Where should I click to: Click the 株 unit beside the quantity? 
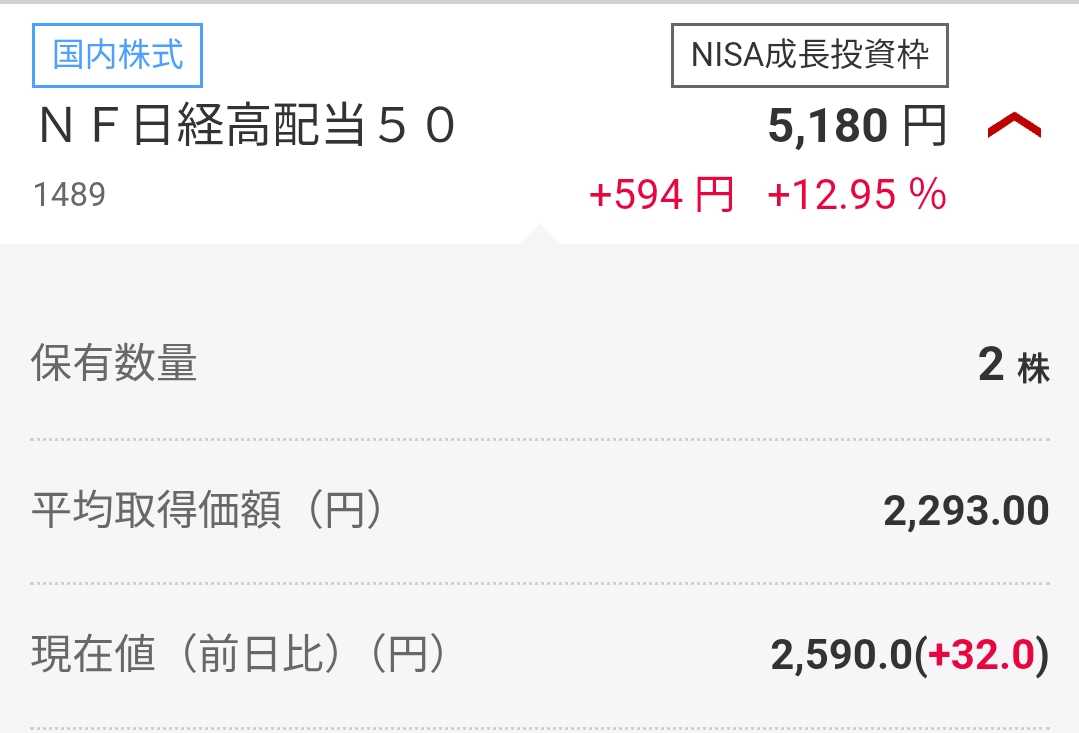pos(1033,369)
